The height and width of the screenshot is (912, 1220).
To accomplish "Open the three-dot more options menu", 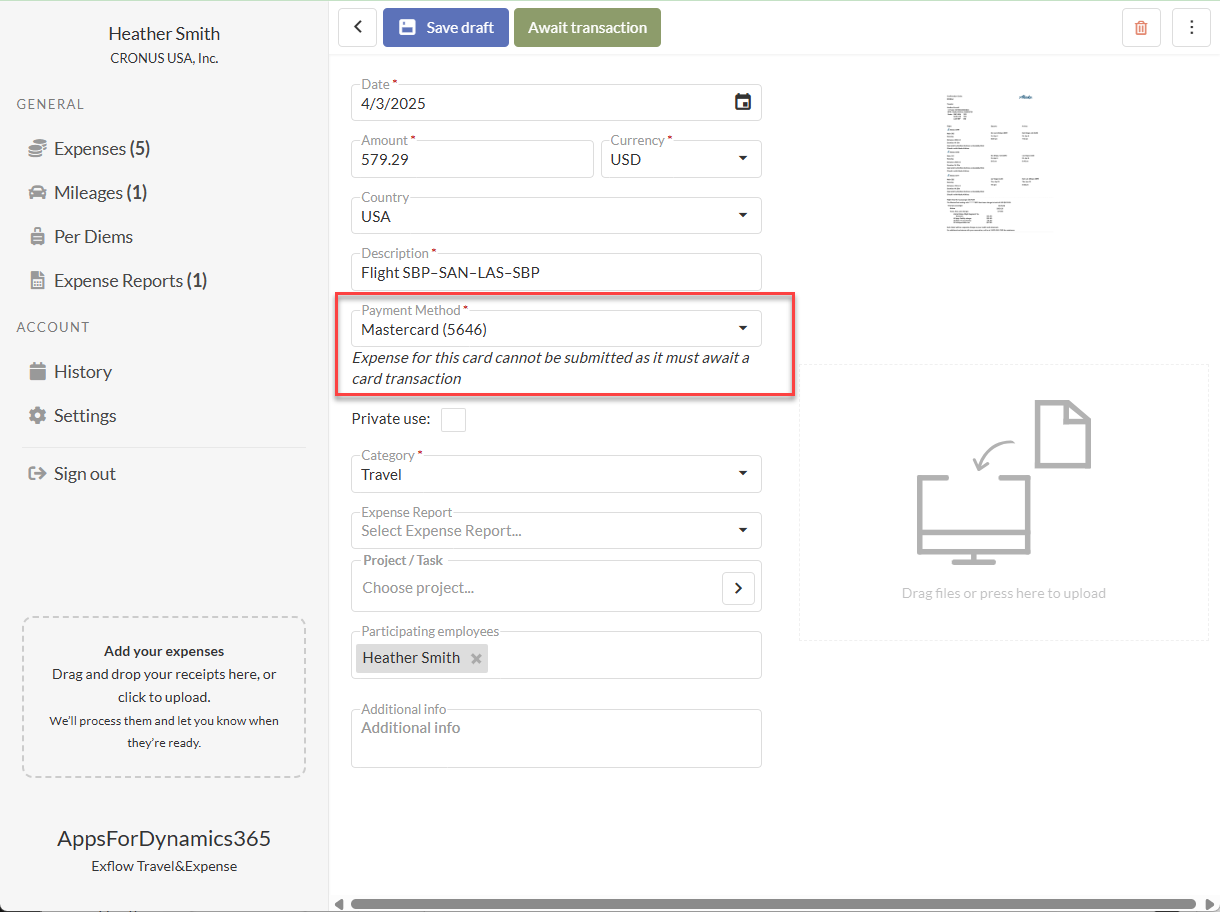I will pos(1191,28).
